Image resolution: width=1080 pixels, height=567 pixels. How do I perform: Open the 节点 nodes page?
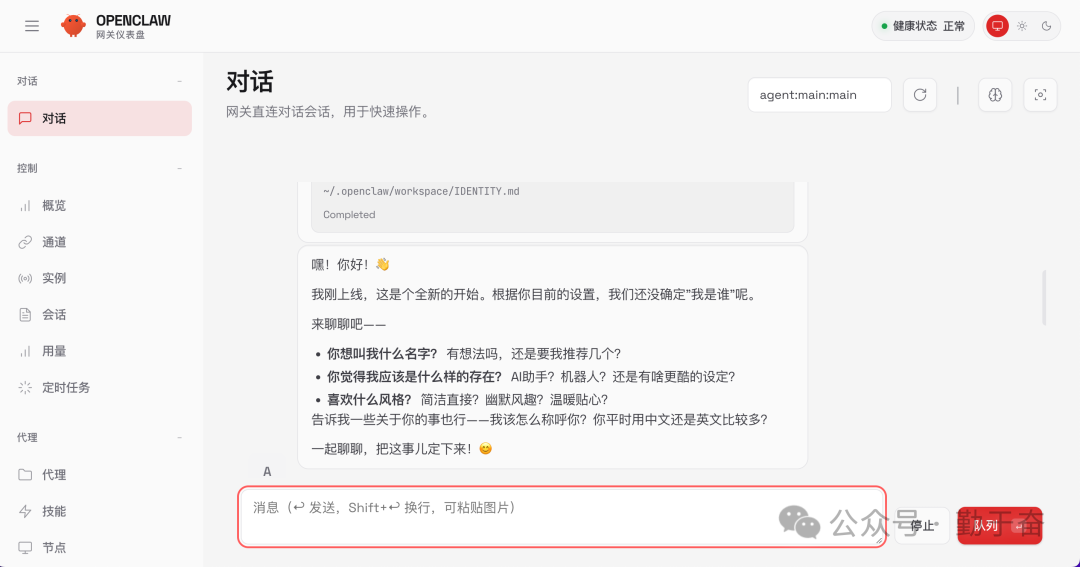100,548
